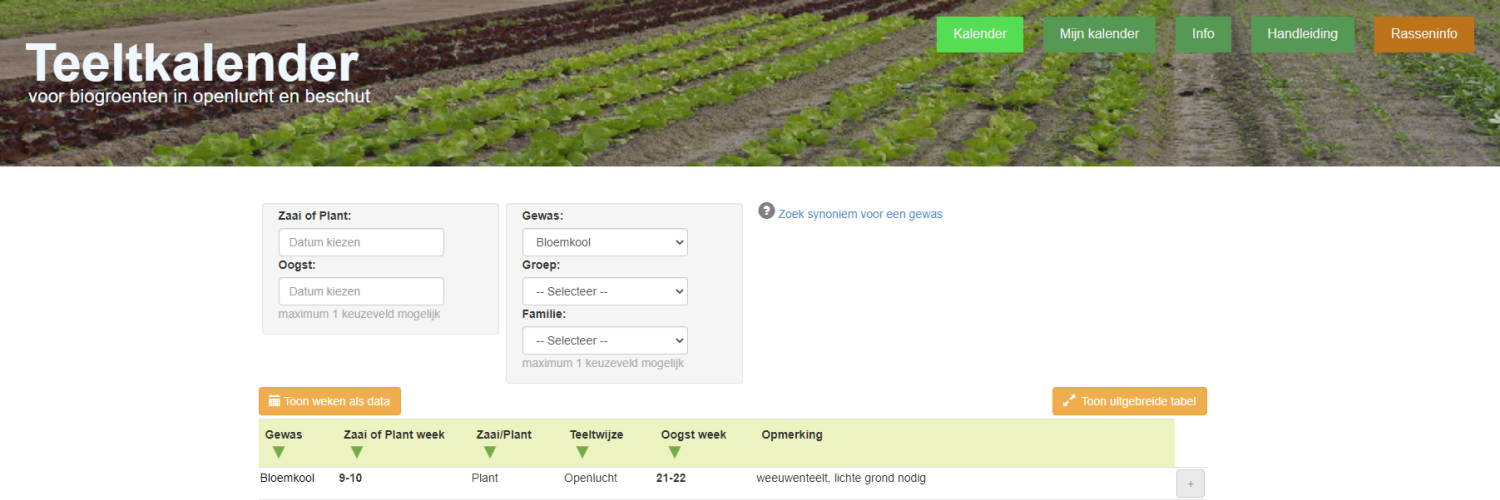The width and height of the screenshot is (1500, 500).
Task: Sort by Zaai of Plant week arrow
Action: pos(357,452)
